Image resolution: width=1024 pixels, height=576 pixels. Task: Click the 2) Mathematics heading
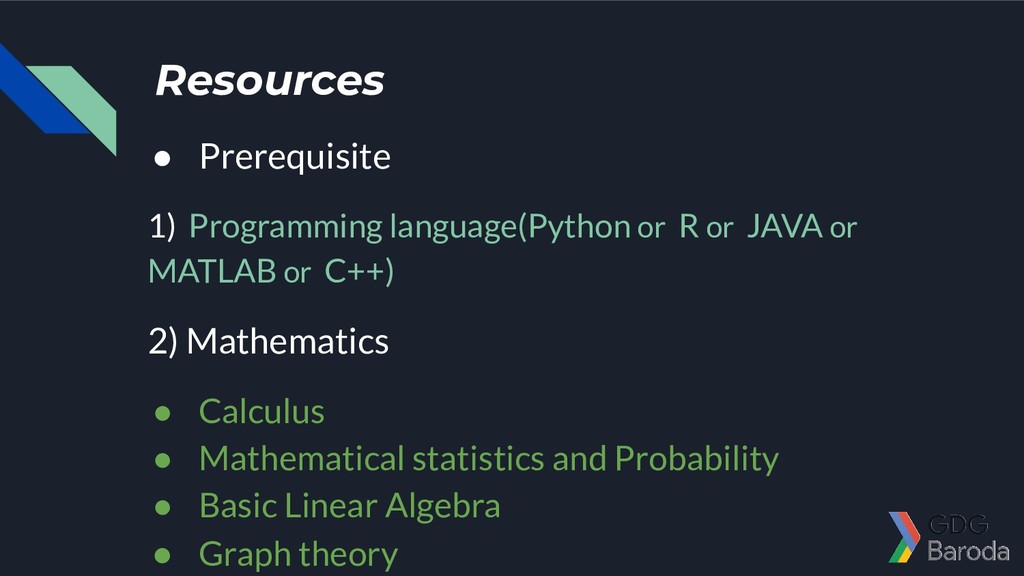[x=268, y=341]
